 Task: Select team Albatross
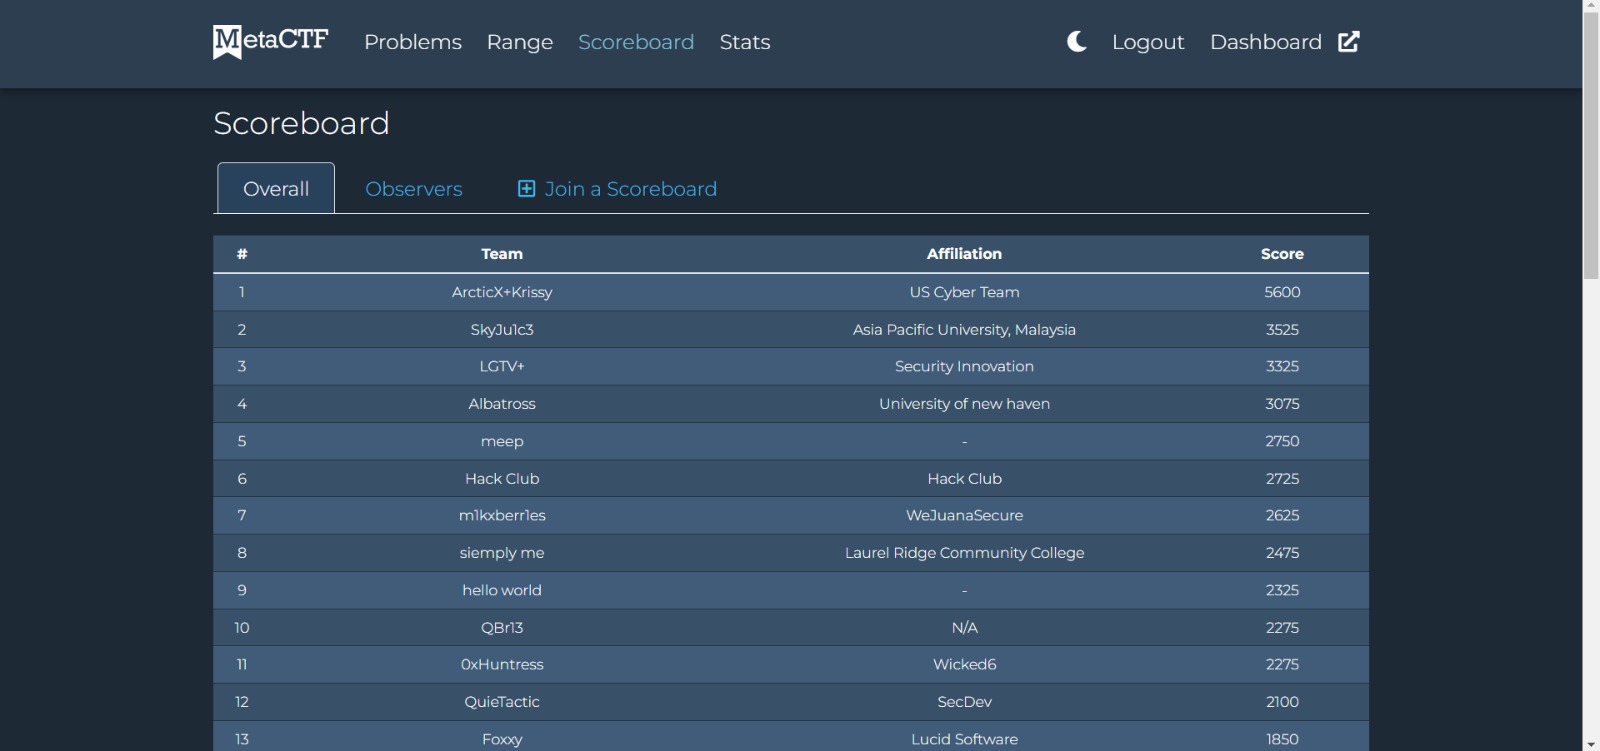coord(502,404)
